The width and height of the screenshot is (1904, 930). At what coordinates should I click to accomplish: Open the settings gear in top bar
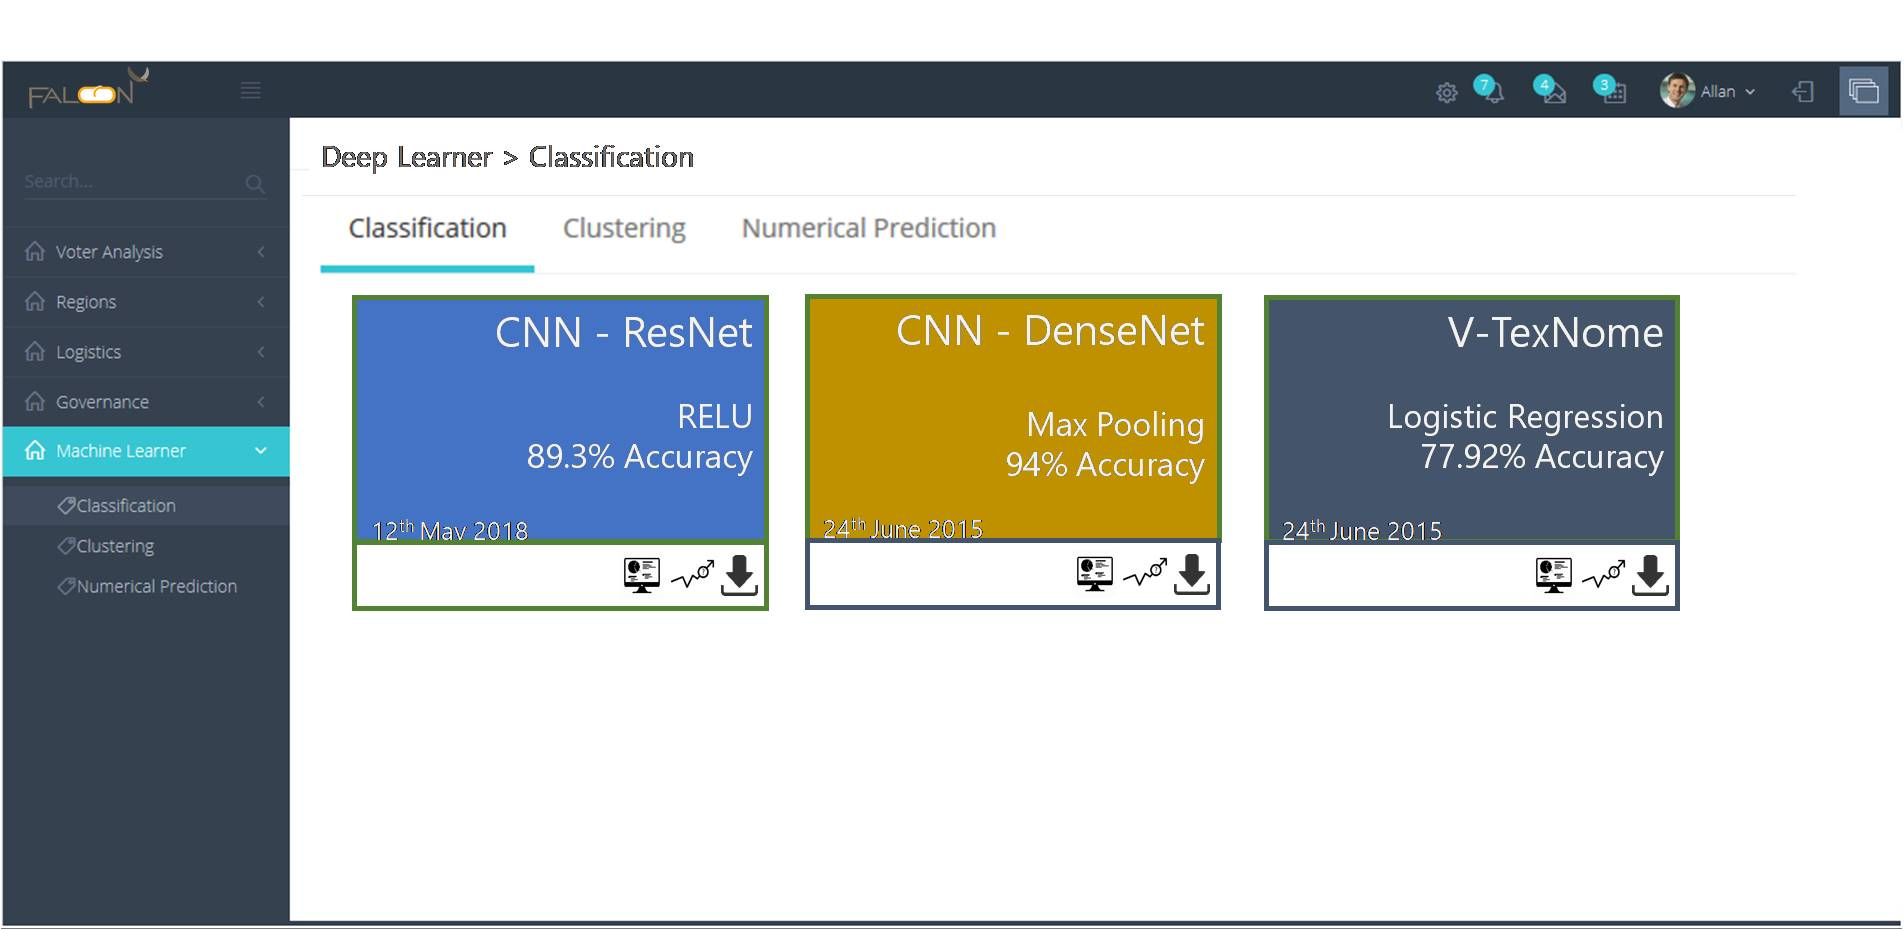(1446, 93)
